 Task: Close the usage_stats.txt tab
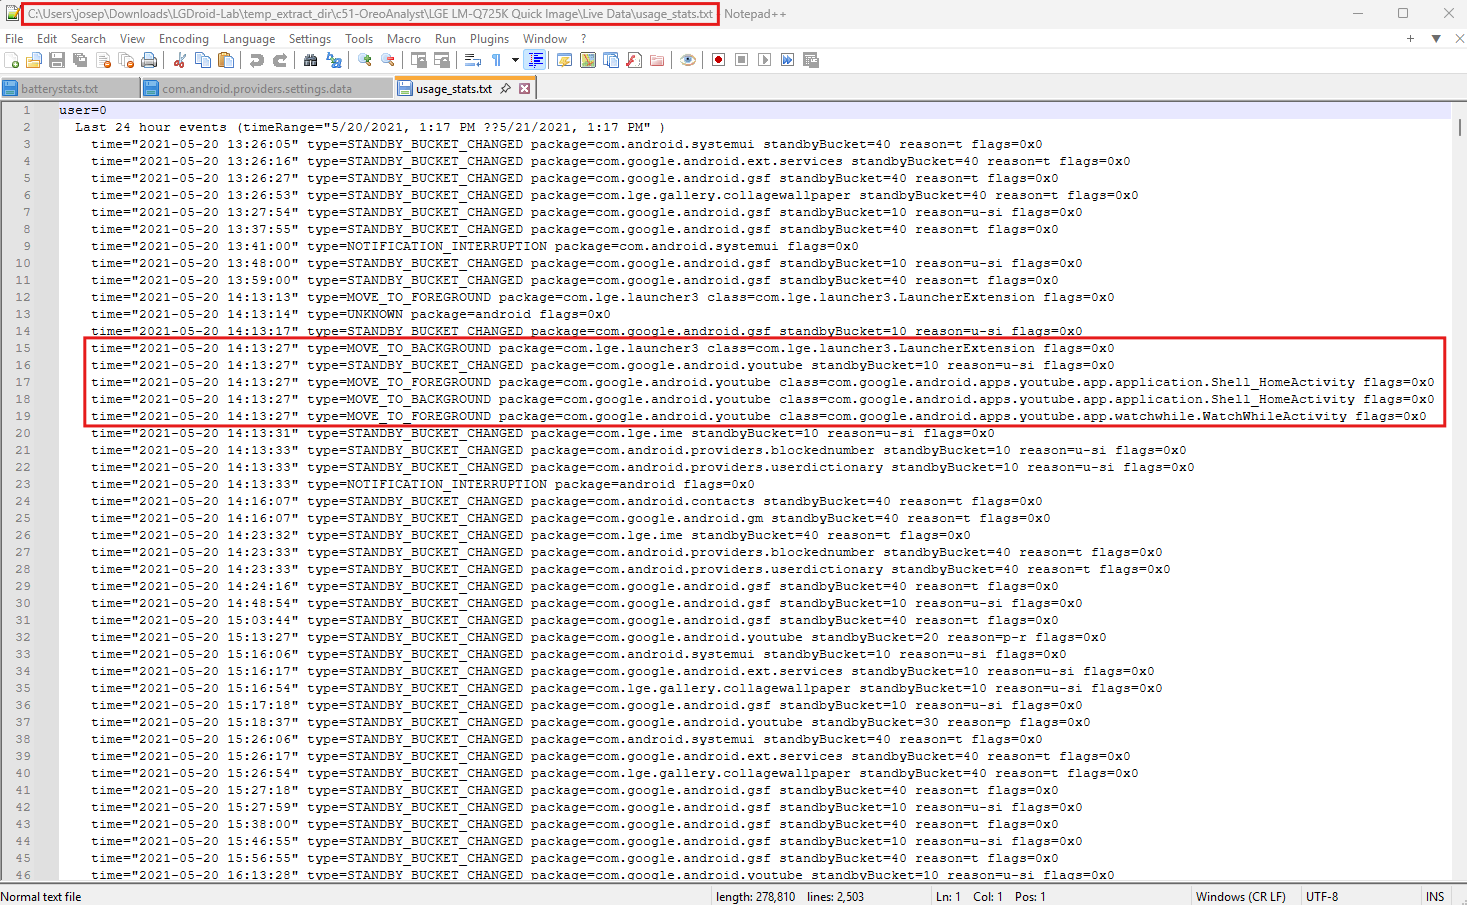pyautogui.click(x=524, y=89)
